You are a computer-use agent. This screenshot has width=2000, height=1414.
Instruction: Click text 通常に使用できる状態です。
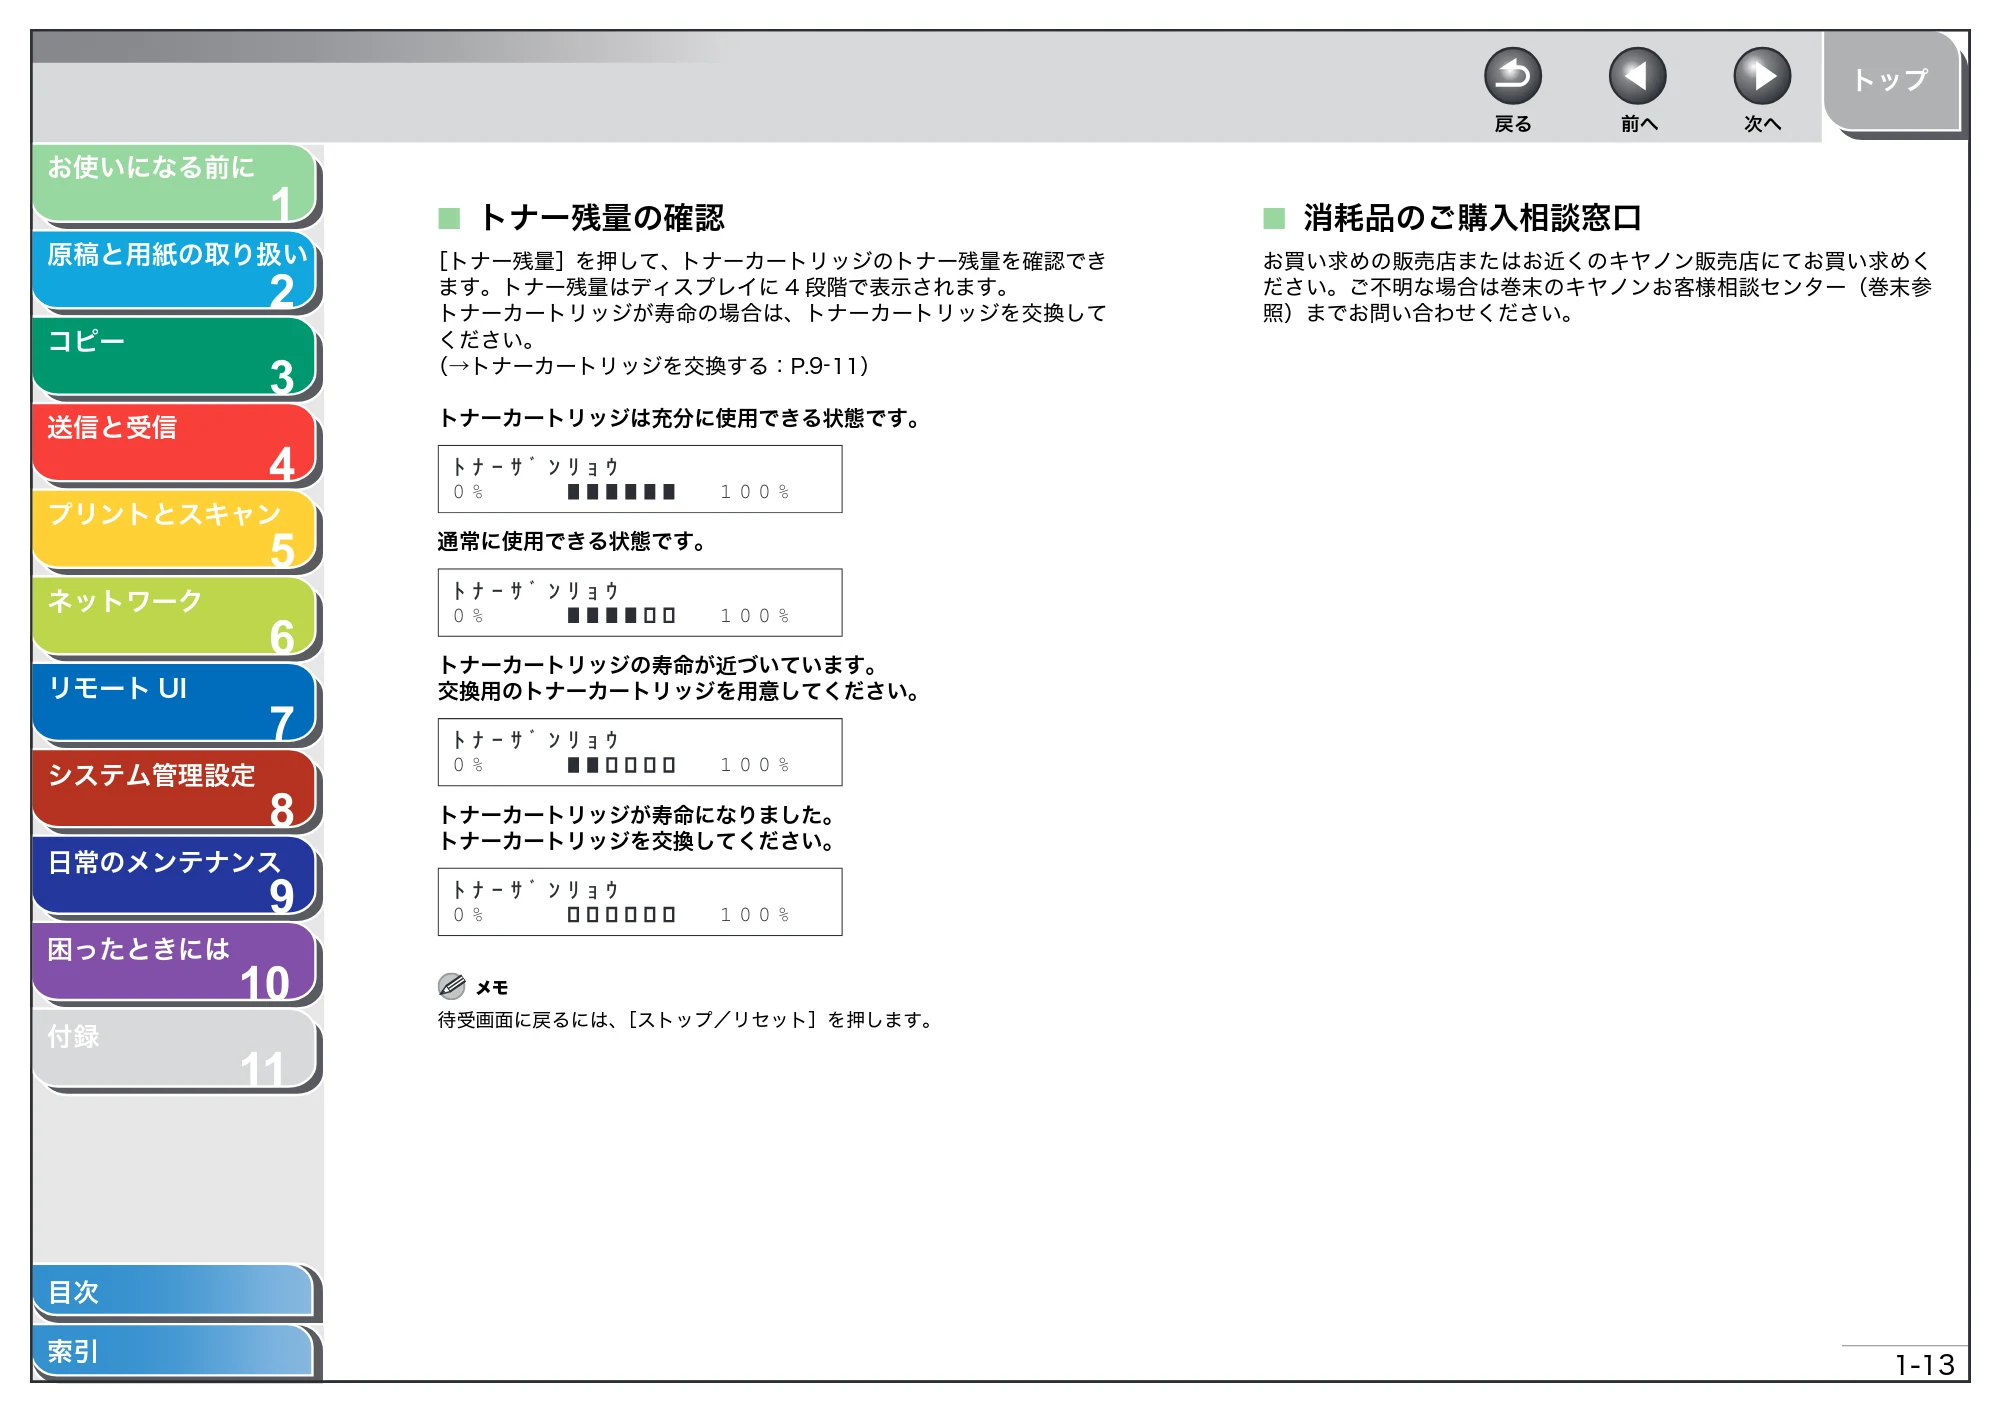[x=573, y=541]
